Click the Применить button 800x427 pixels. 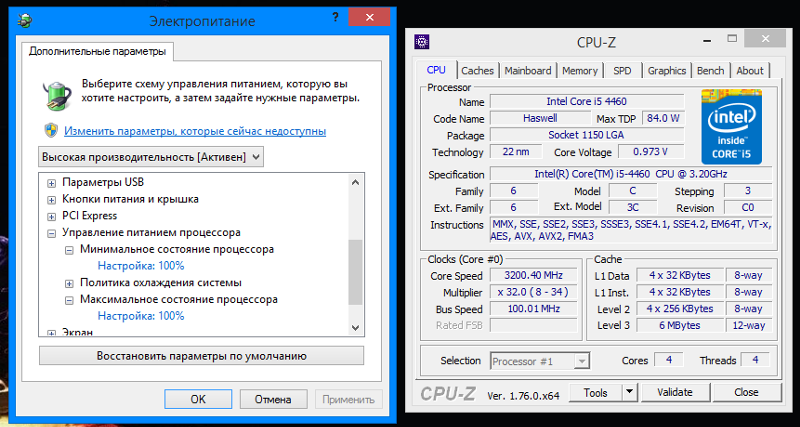coord(348,399)
